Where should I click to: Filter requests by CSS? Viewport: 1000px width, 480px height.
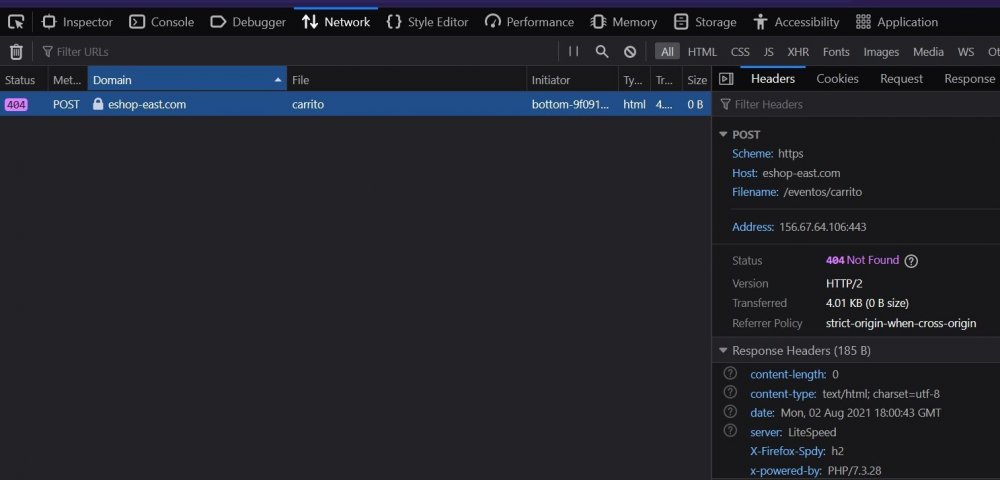click(x=740, y=52)
